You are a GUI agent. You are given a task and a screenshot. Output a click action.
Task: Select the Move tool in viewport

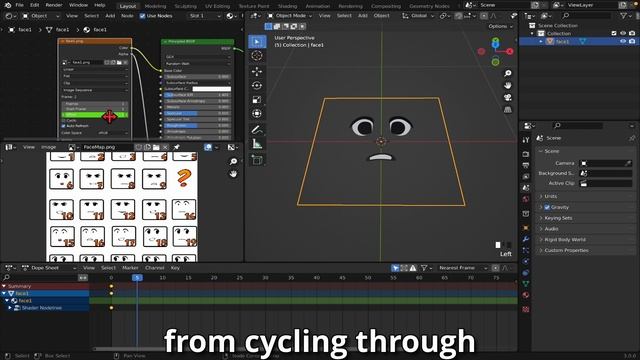(x=257, y=71)
